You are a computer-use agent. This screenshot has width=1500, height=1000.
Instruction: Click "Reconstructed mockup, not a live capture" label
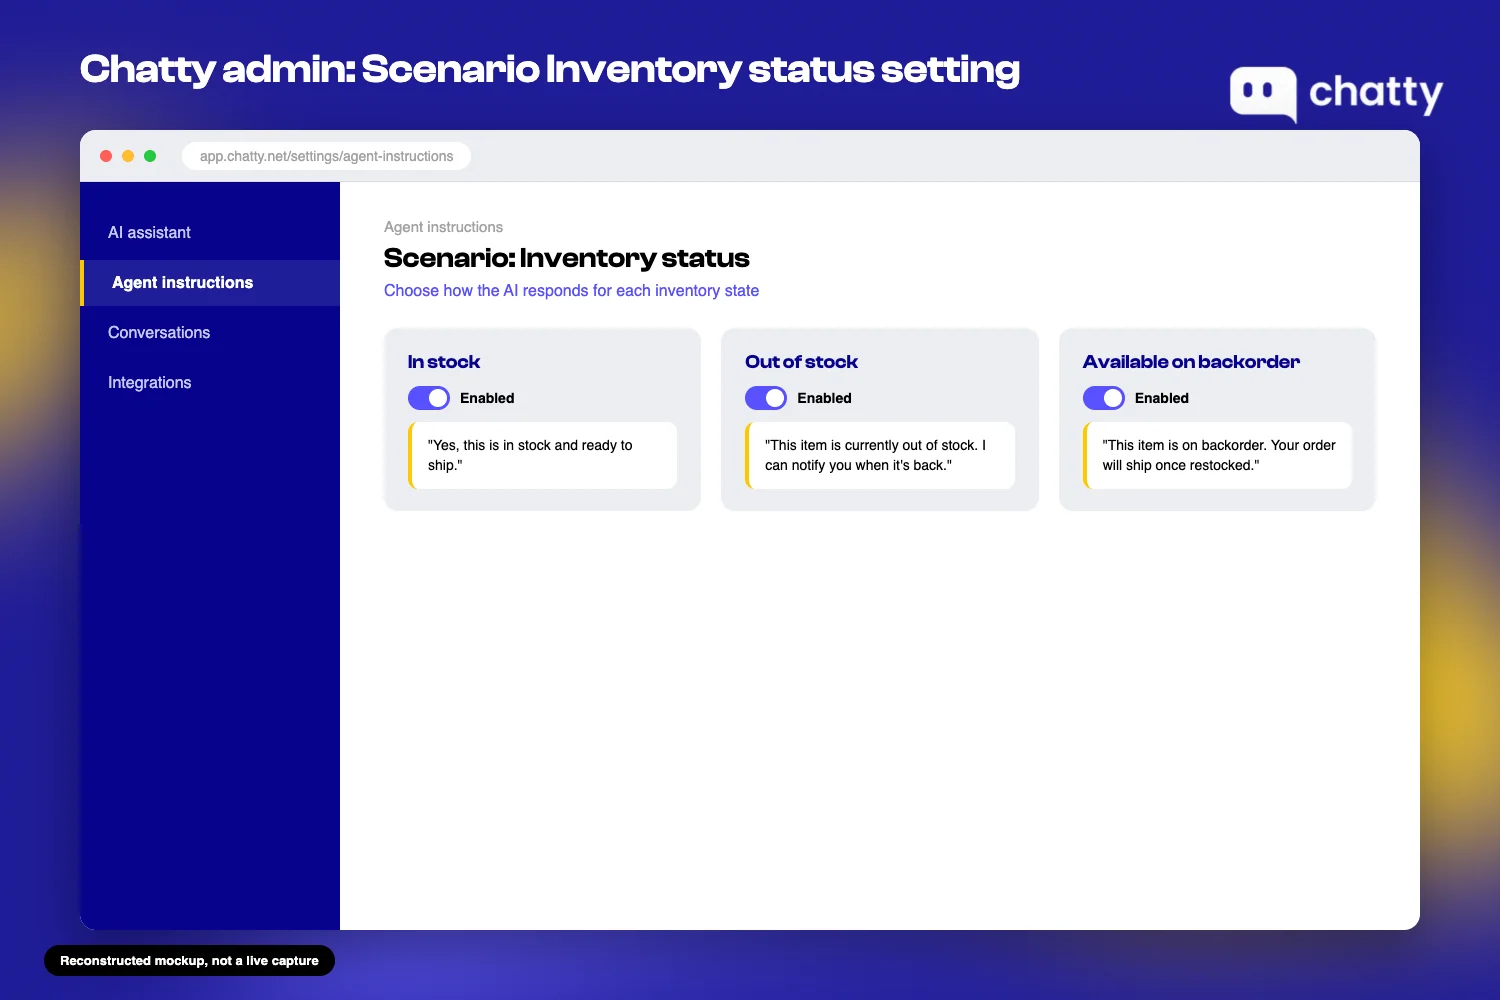point(189,961)
